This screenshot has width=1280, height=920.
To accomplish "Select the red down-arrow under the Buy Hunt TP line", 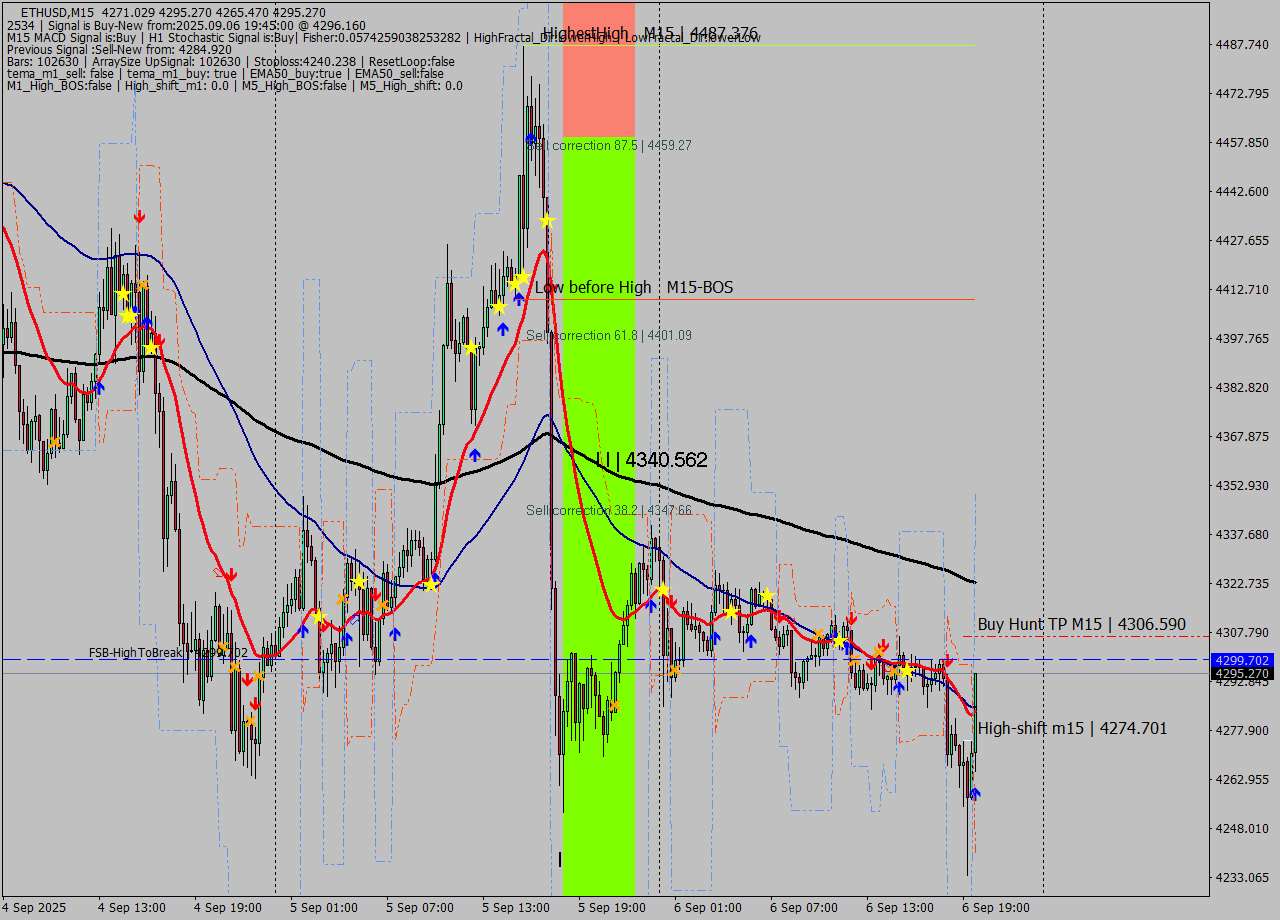I will coord(948,661).
